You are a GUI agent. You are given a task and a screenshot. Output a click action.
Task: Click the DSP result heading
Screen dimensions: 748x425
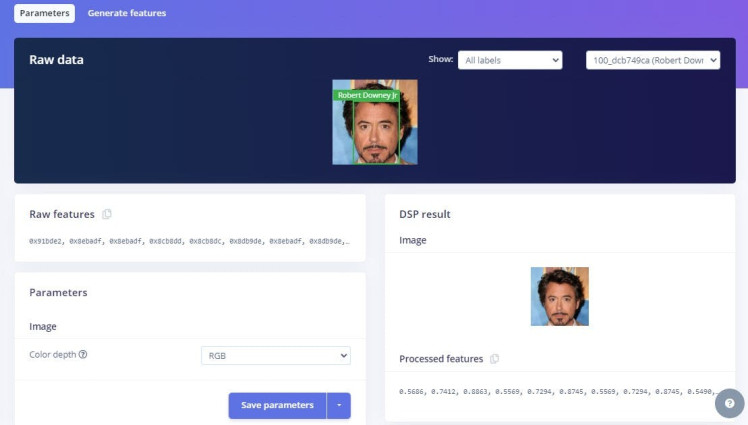pos(425,214)
